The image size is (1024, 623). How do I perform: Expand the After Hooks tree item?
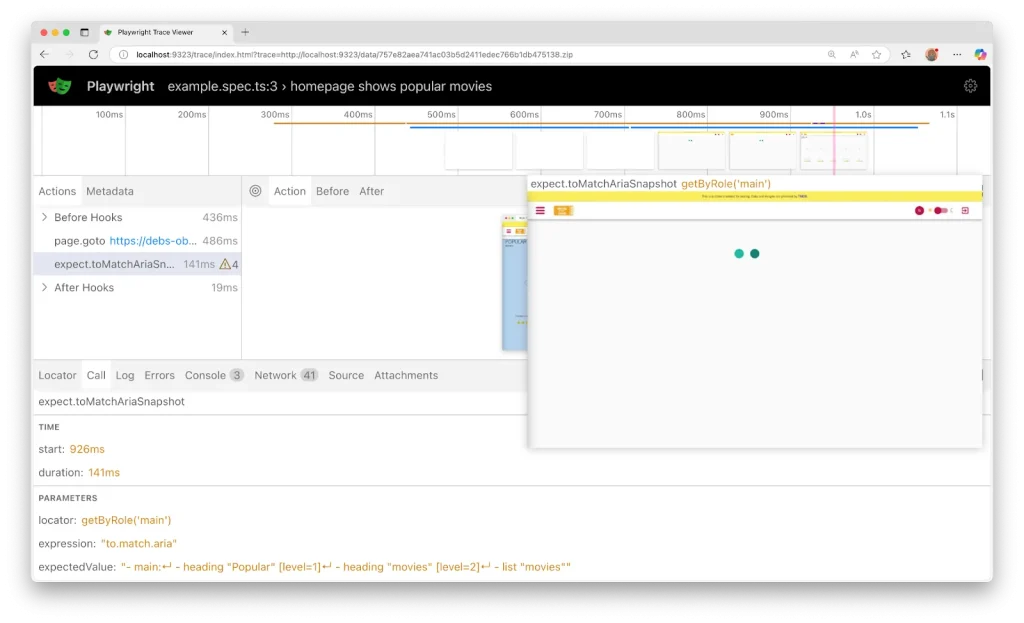(44, 287)
